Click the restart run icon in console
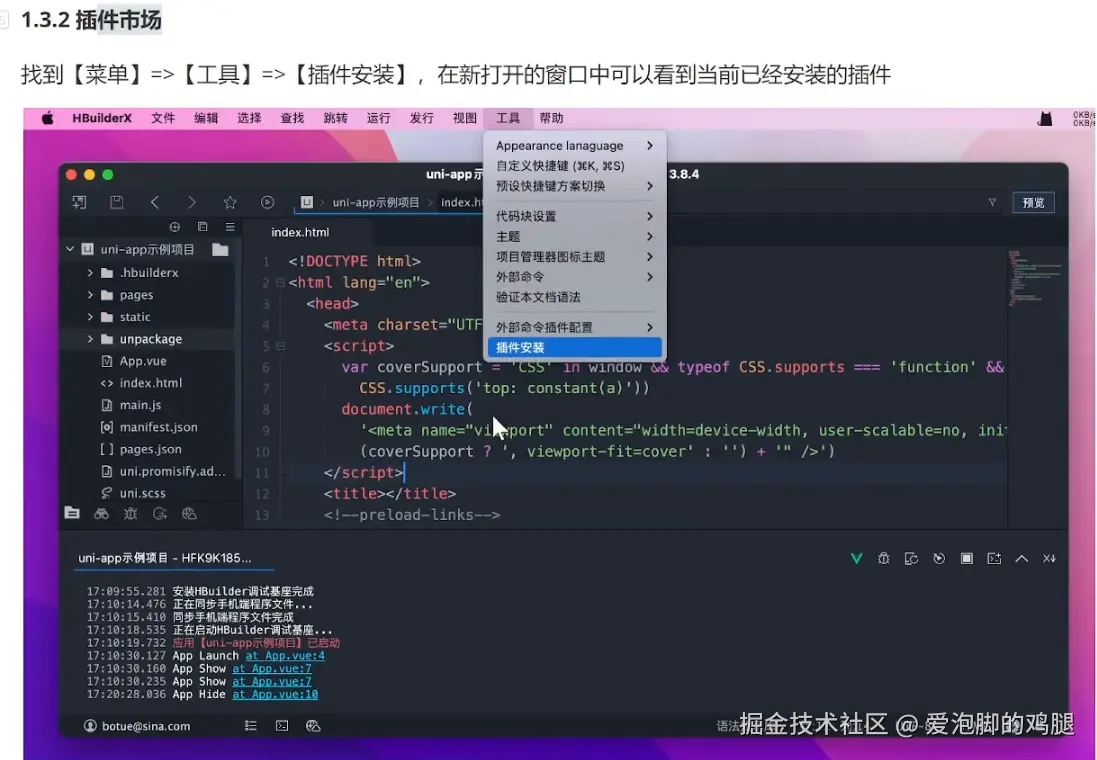 [939, 558]
